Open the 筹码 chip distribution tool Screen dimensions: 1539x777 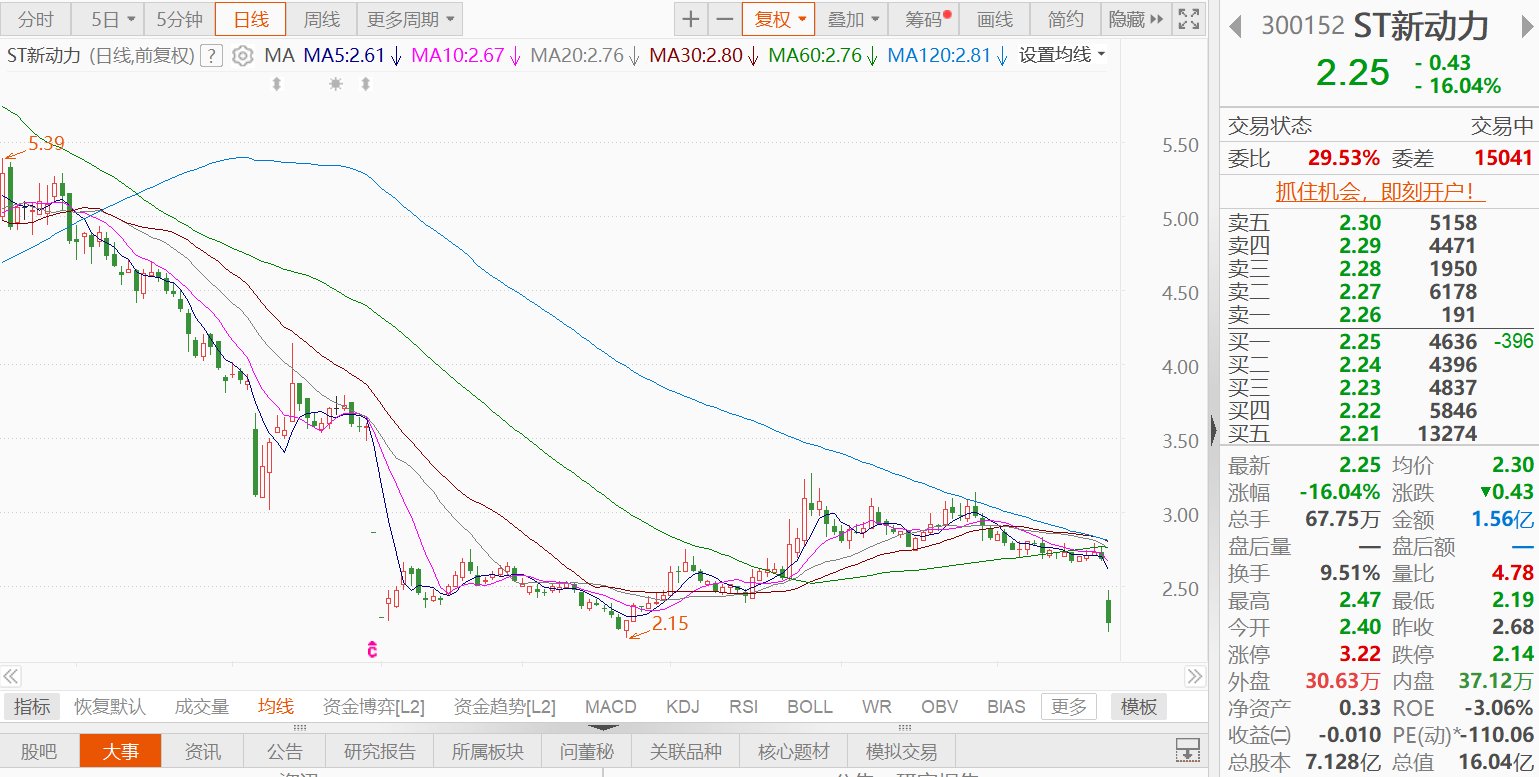922,19
